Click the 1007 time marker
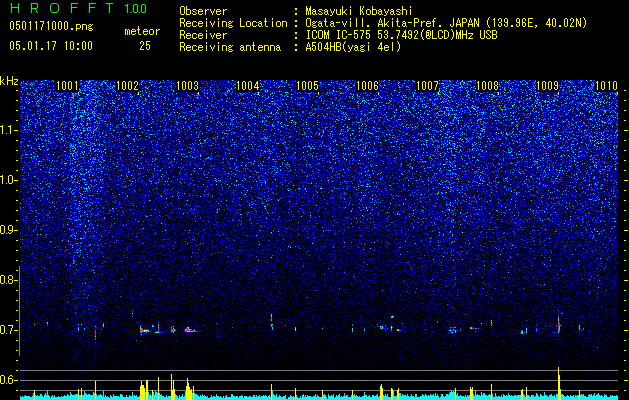The image size is (629, 400). (x=428, y=85)
